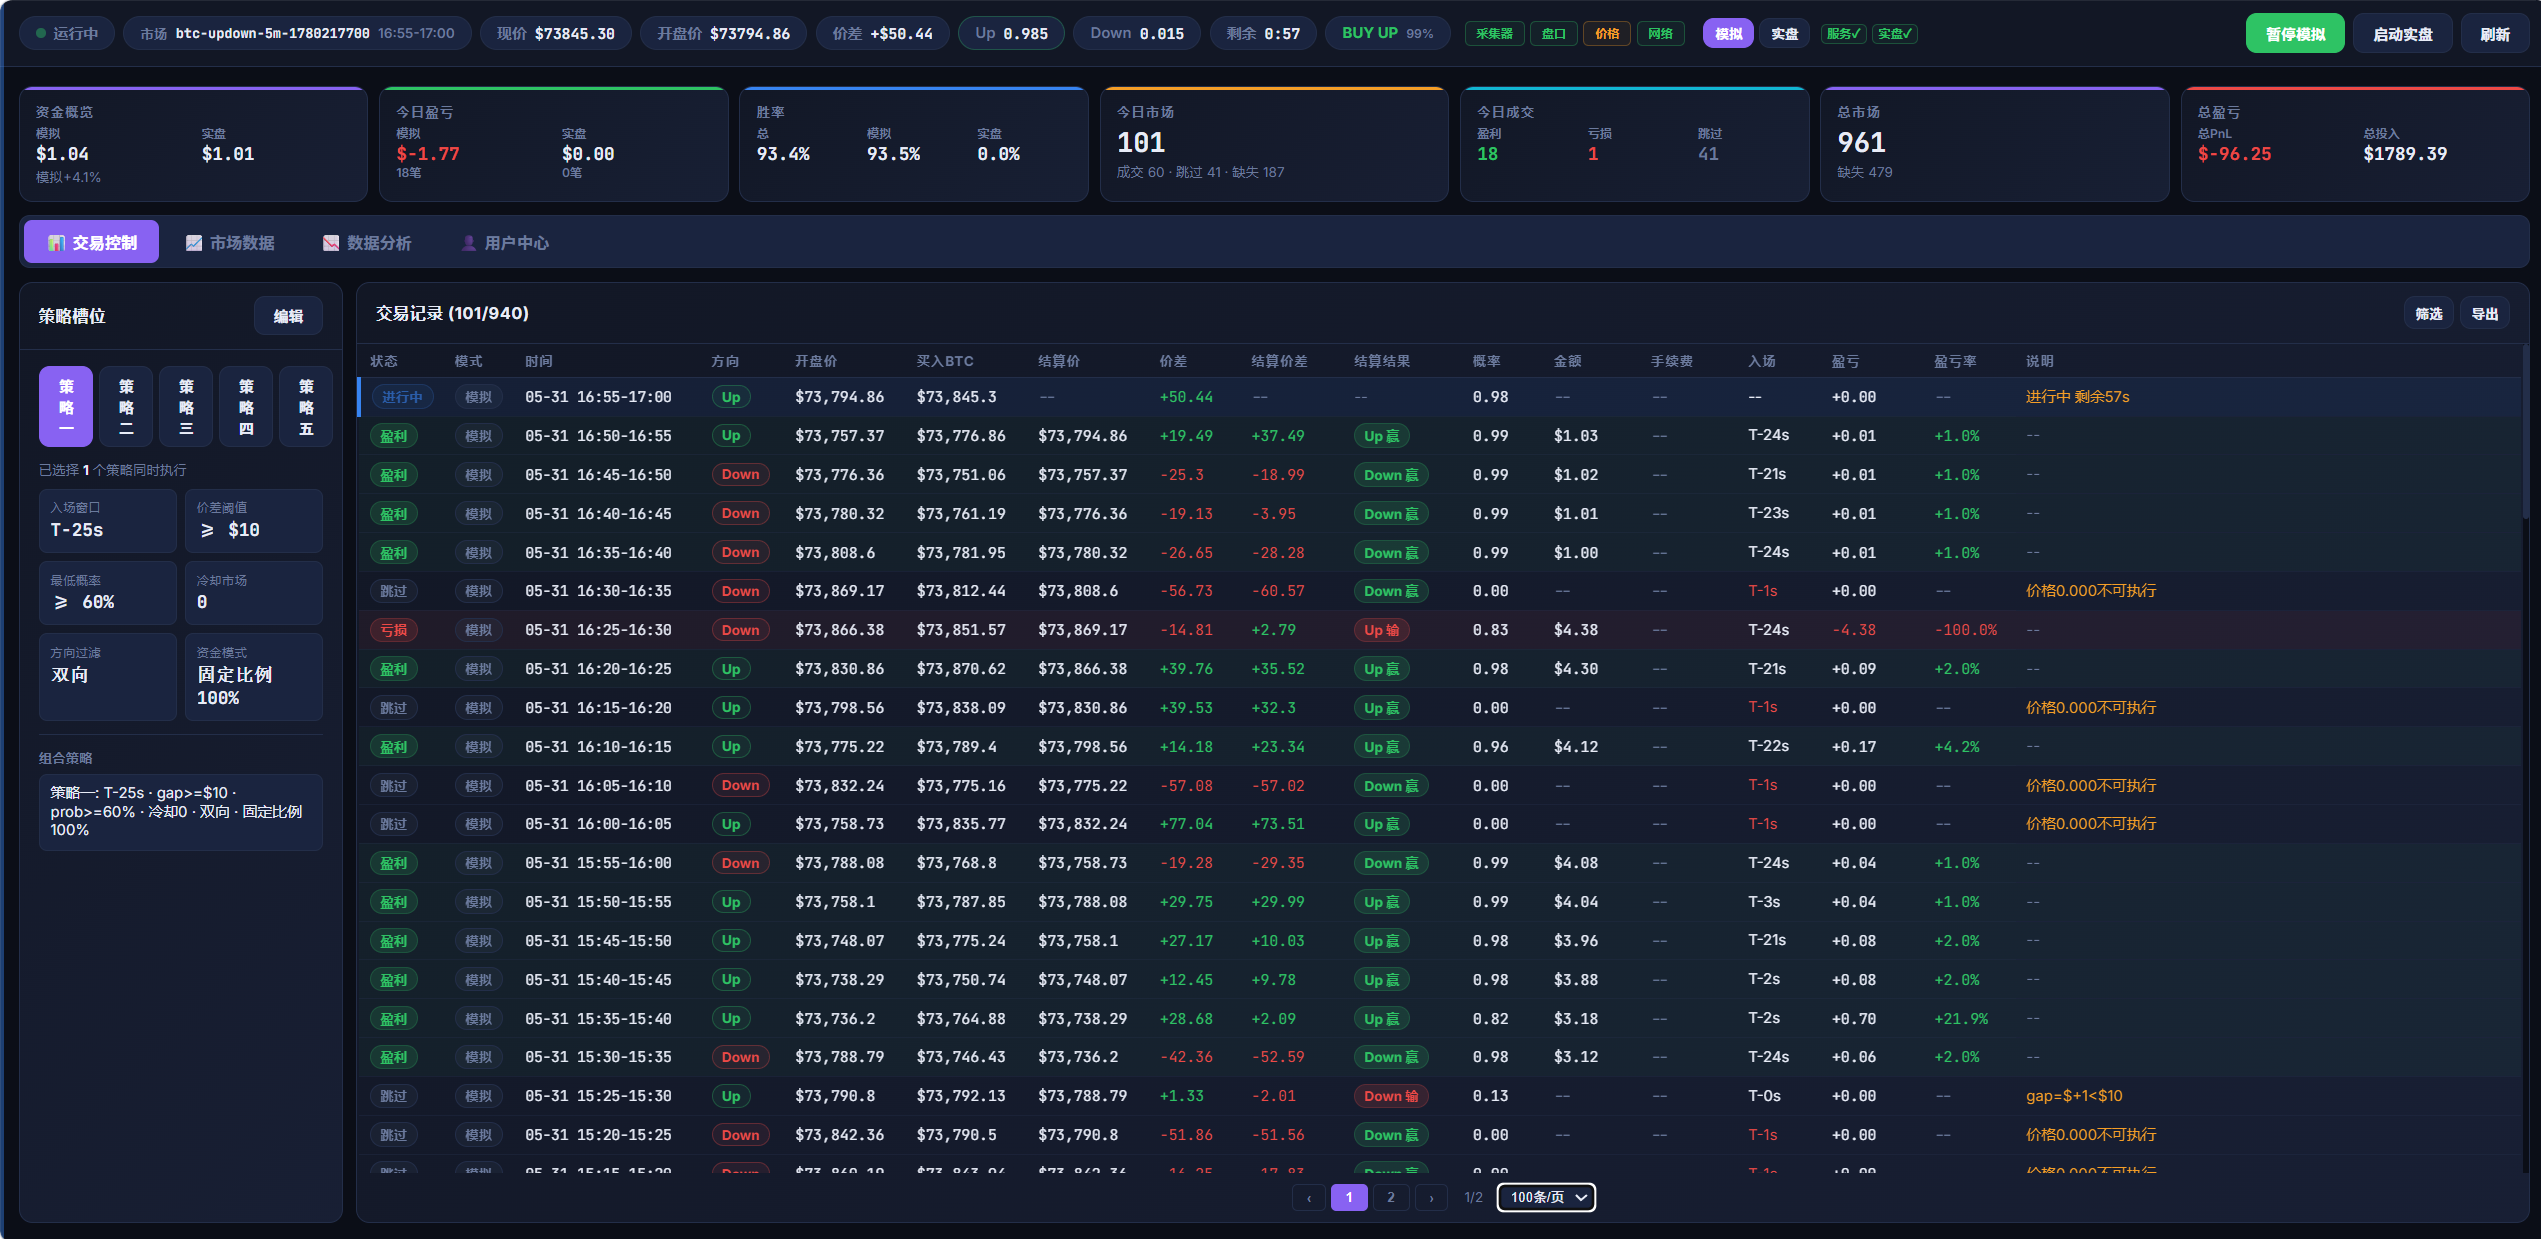Open the 100条/页 page size dropdown
The image size is (2541, 1239).
coord(1546,1197)
